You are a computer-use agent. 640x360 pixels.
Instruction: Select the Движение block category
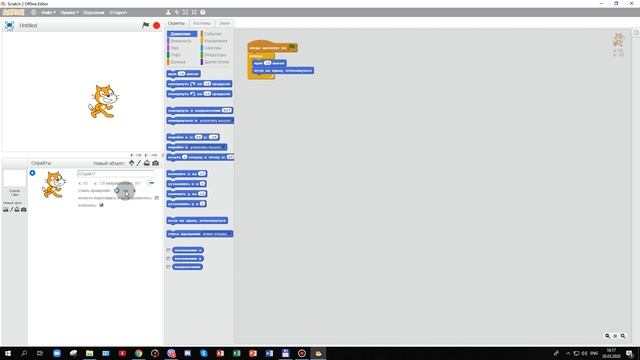182,34
